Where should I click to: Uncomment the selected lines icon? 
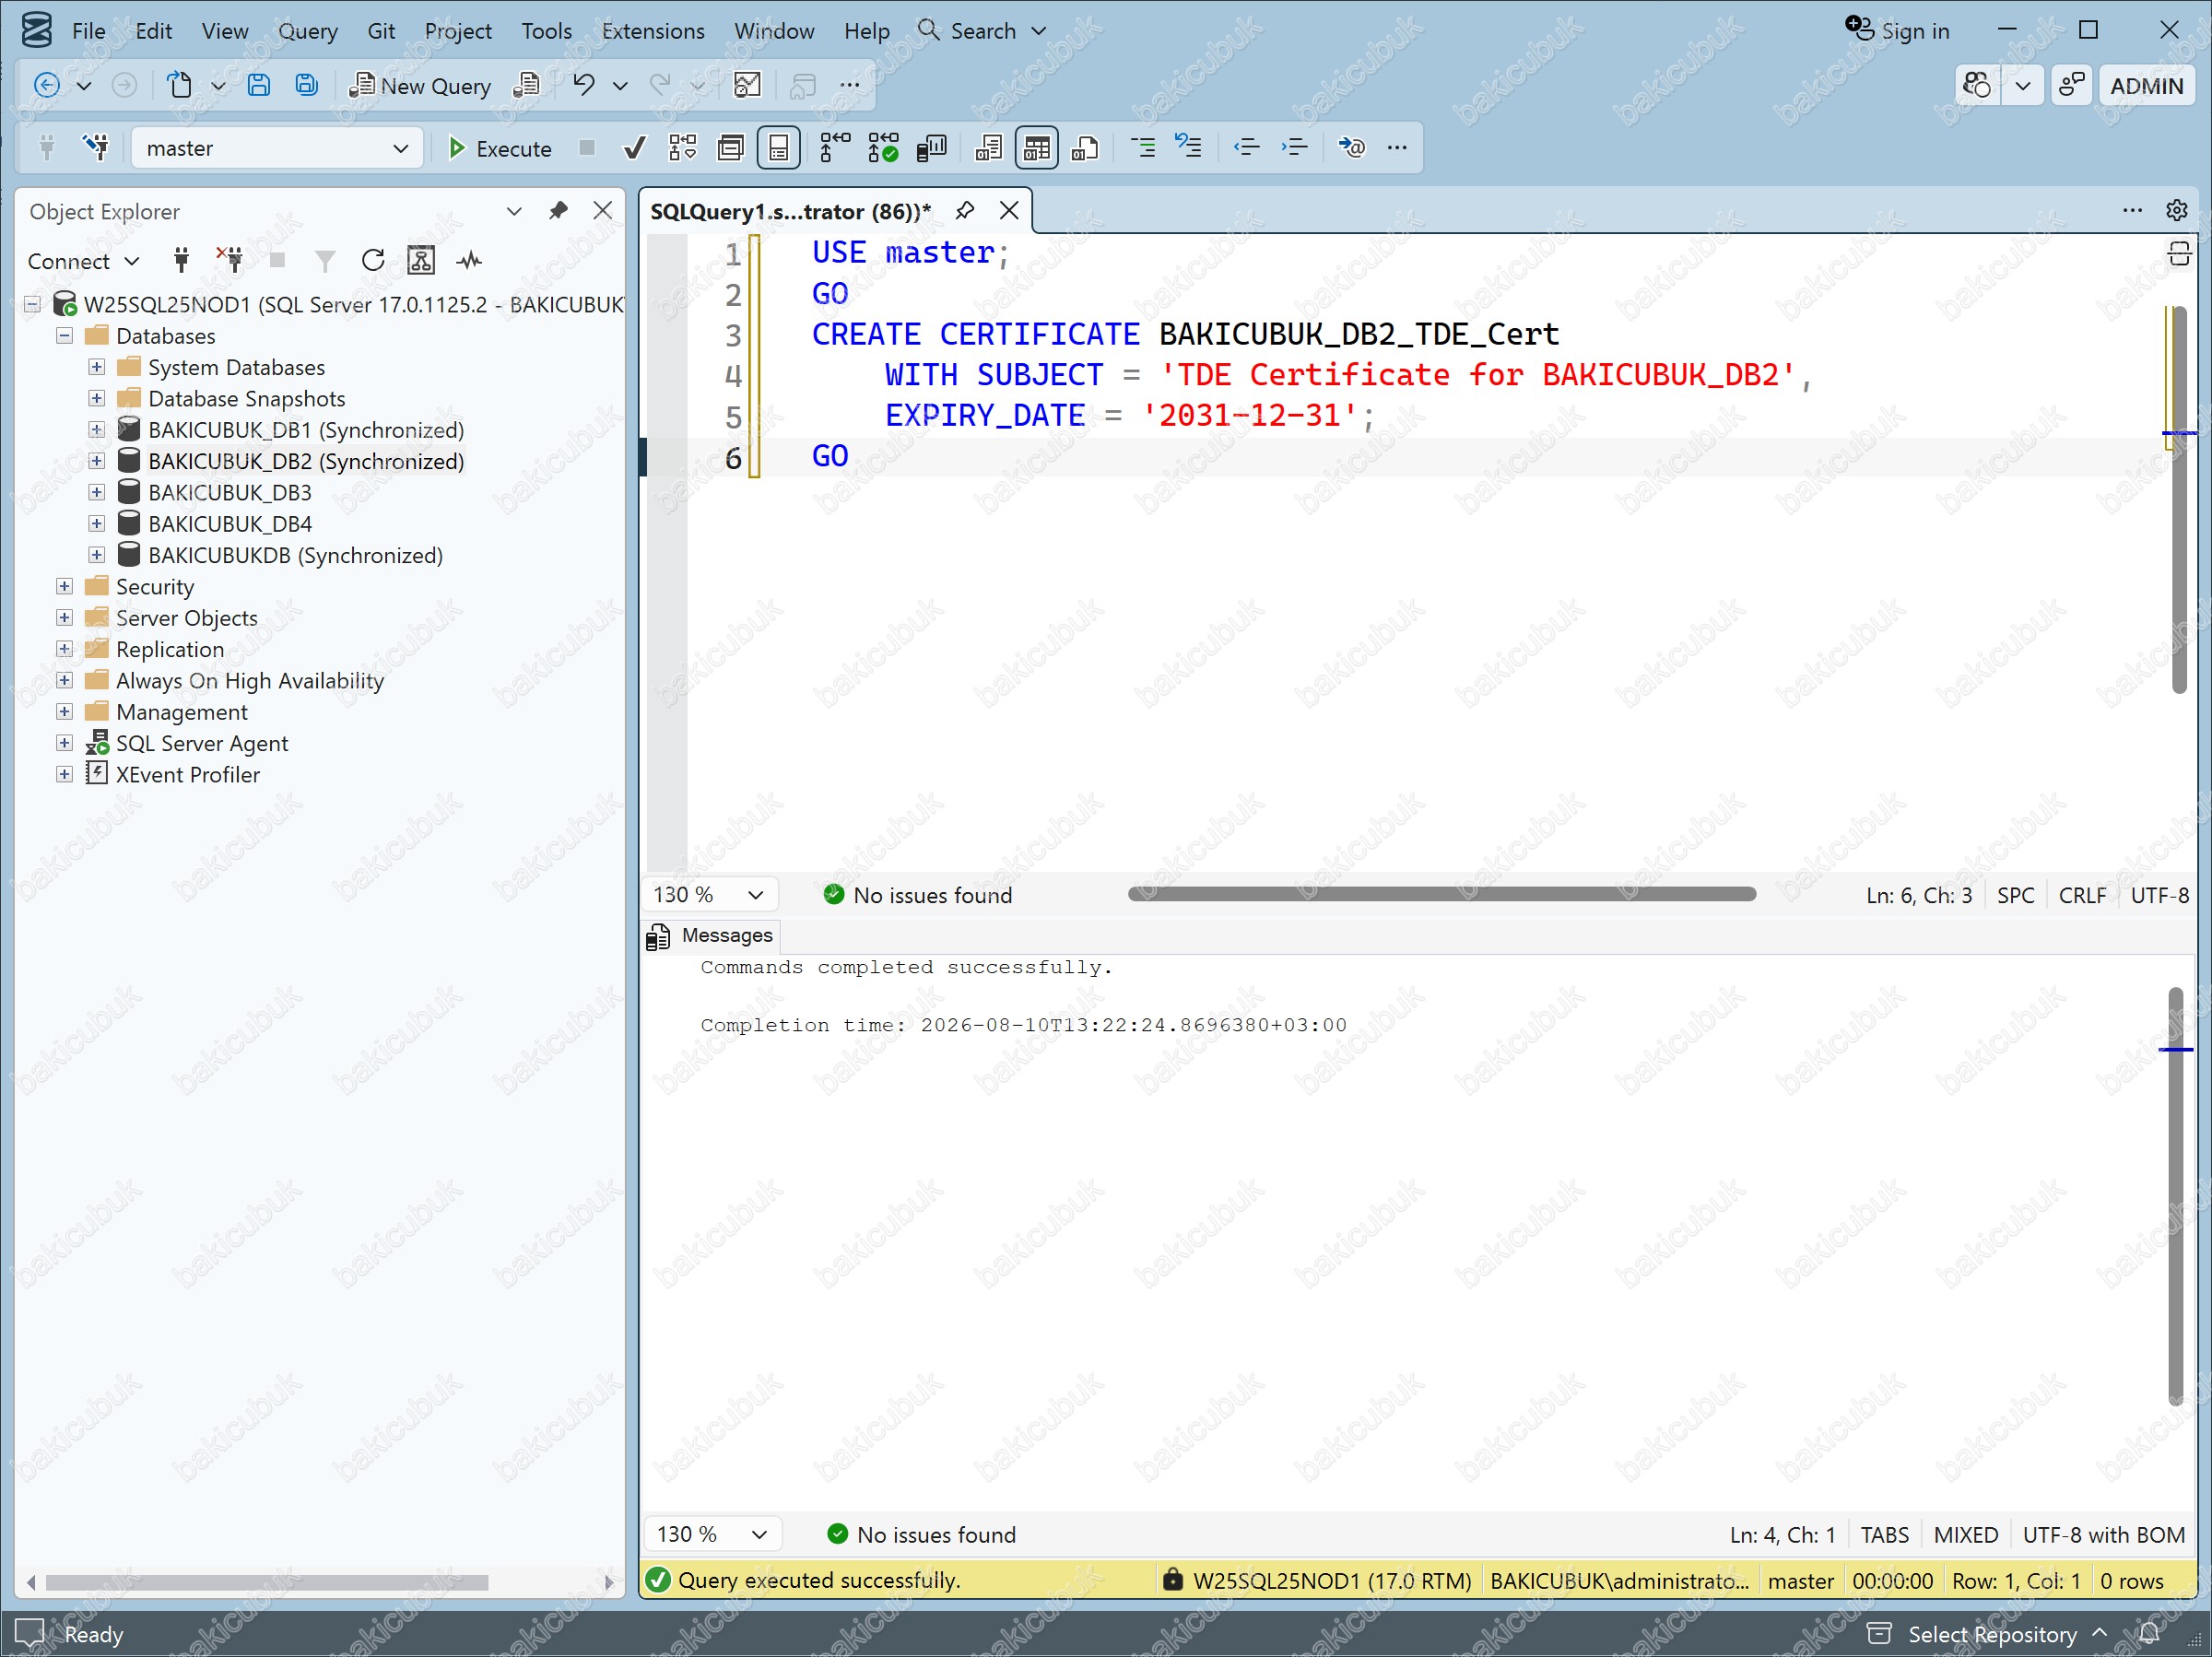(x=1188, y=148)
